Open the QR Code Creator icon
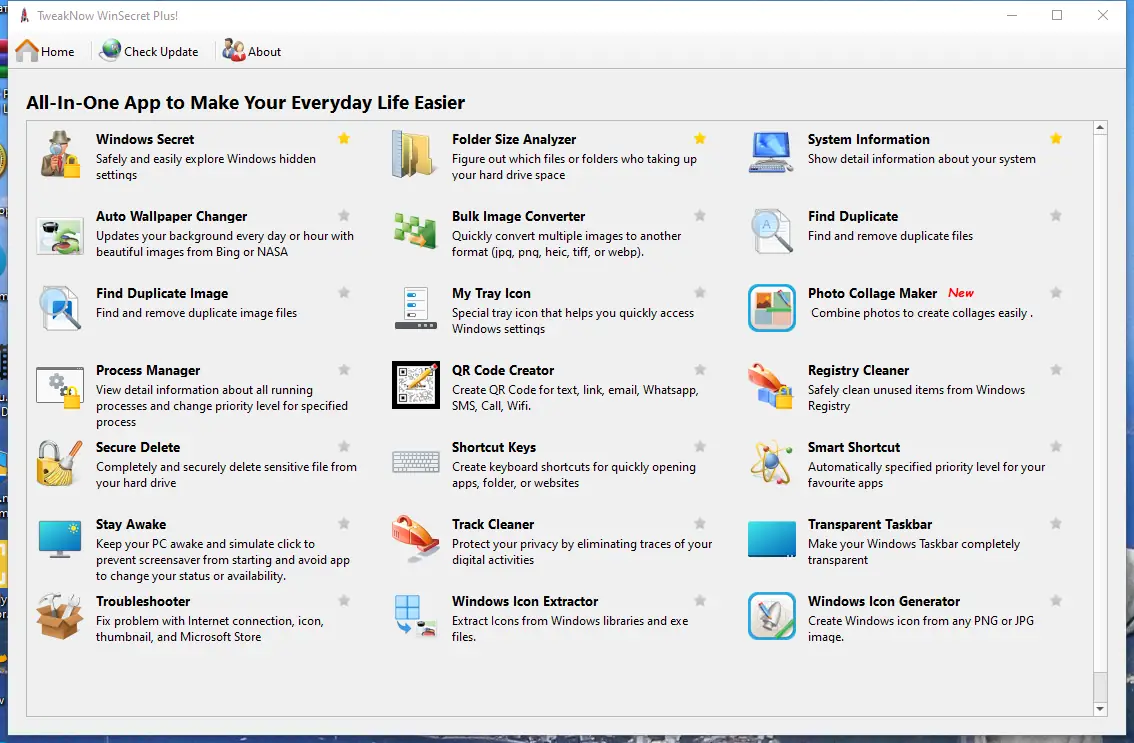Screen dimensions: 1134x743 pos(416,385)
